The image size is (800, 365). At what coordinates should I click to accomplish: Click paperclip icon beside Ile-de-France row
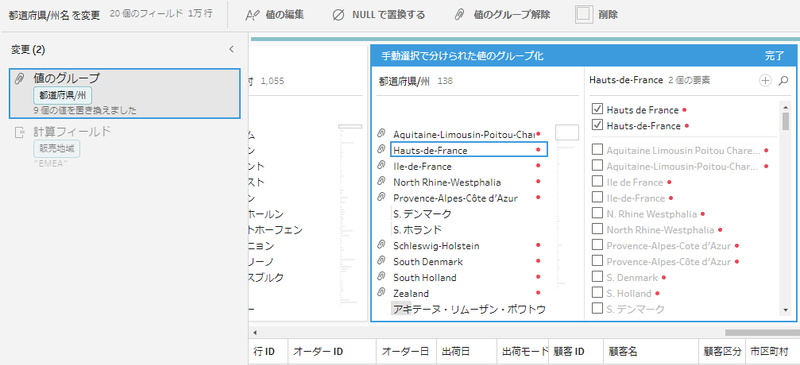click(381, 165)
